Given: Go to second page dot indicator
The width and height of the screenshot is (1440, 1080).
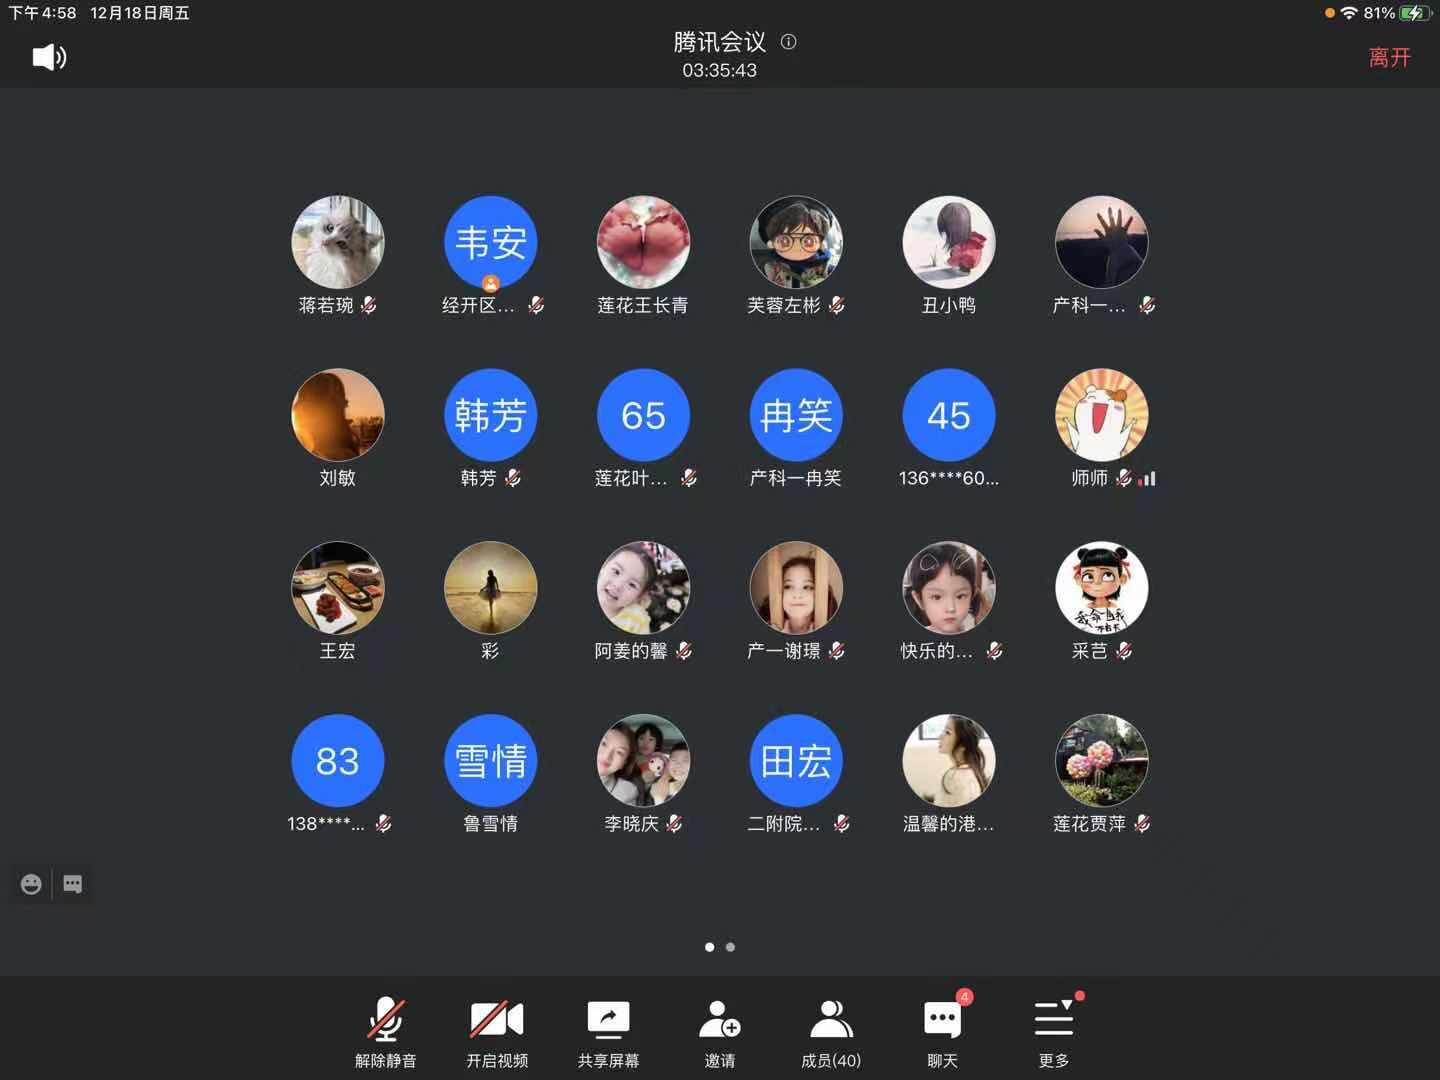Looking at the screenshot, I should tap(731, 947).
